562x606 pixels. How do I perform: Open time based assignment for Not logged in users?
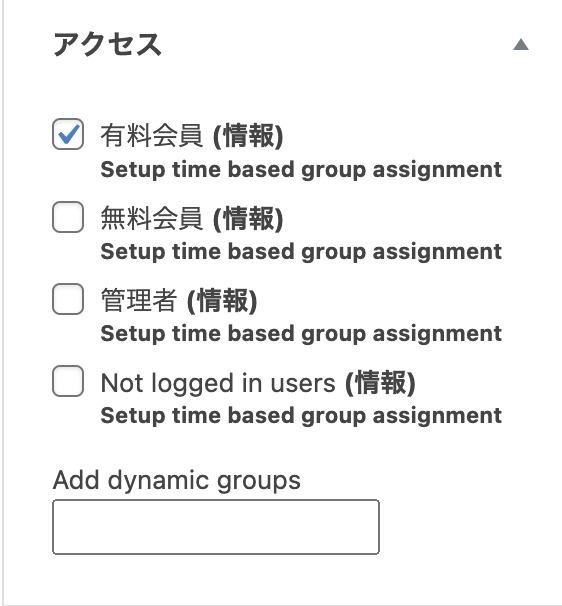pyautogui.click(x=301, y=415)
